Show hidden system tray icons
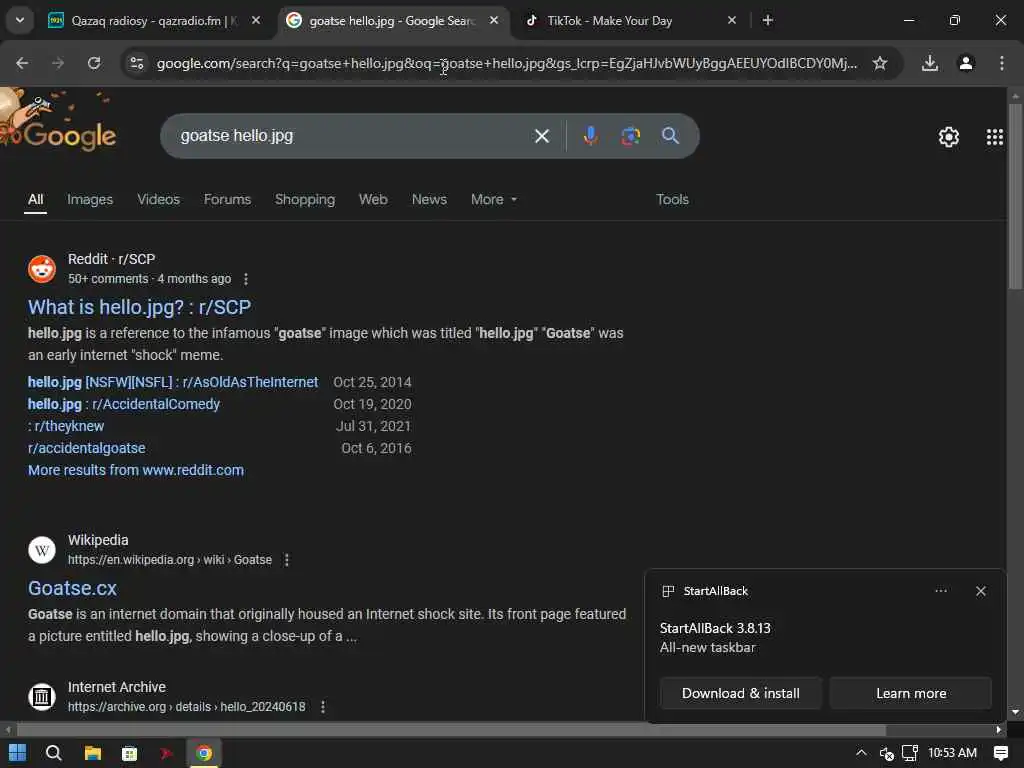 click(861, 753)
